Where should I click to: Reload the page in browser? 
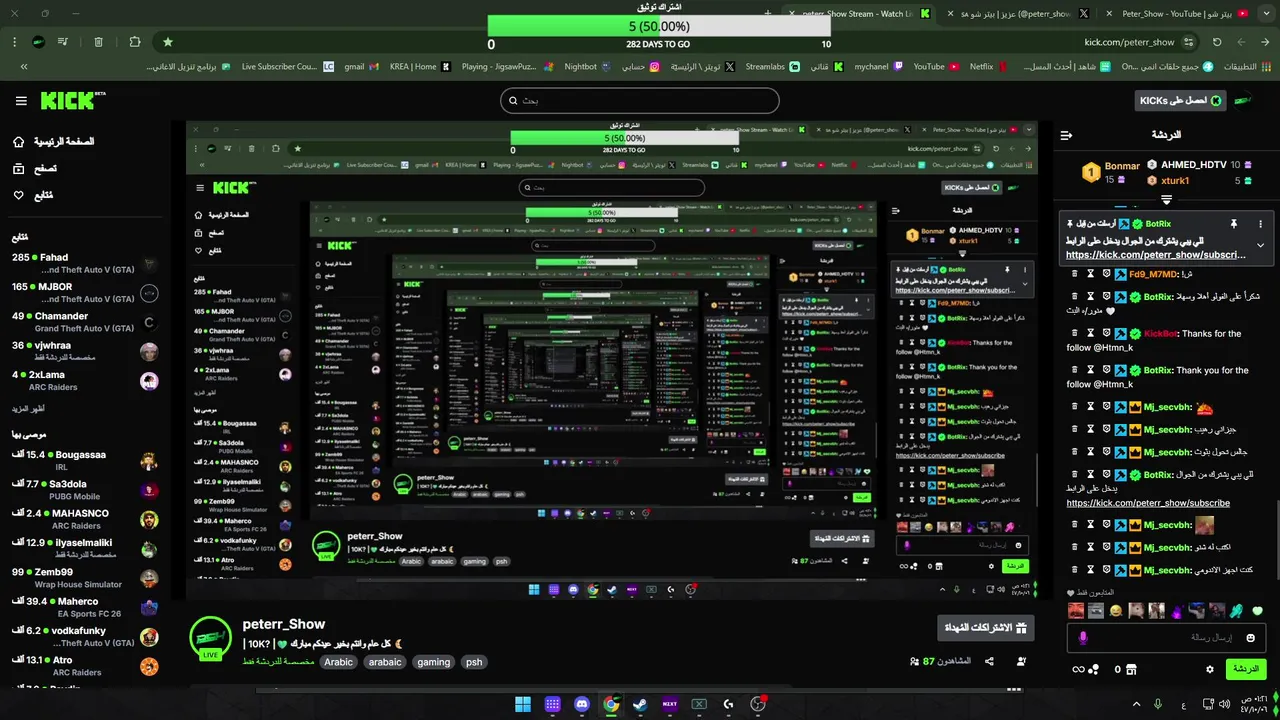point(1217,42)
